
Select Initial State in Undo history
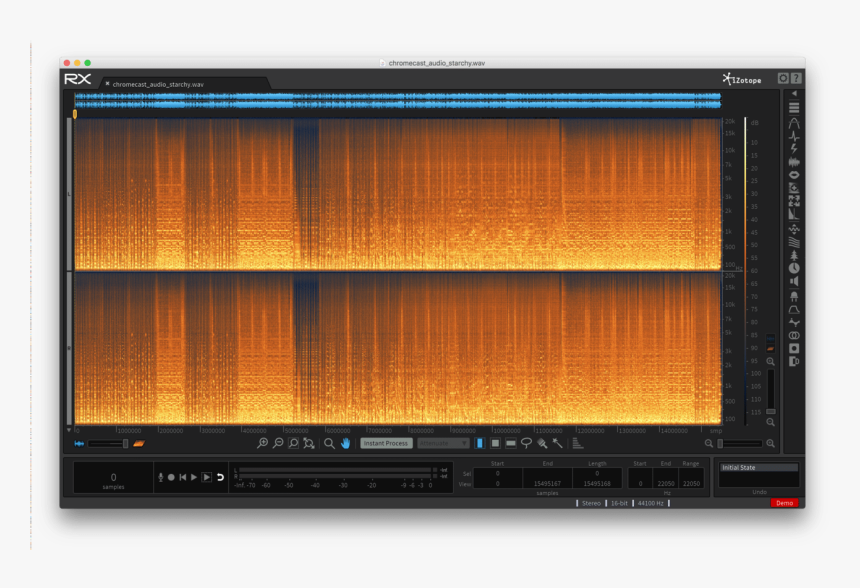759,467
